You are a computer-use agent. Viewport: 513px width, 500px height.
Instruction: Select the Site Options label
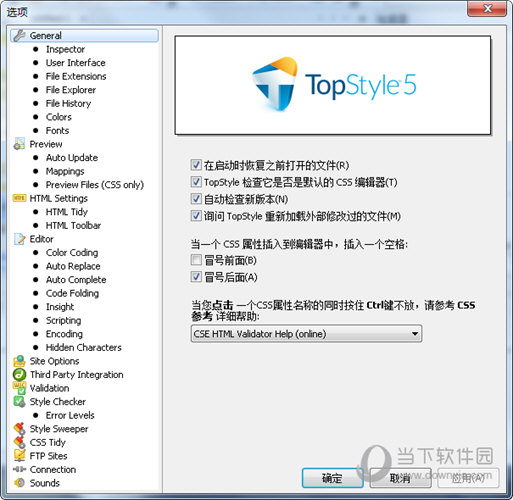coord(55,361)
